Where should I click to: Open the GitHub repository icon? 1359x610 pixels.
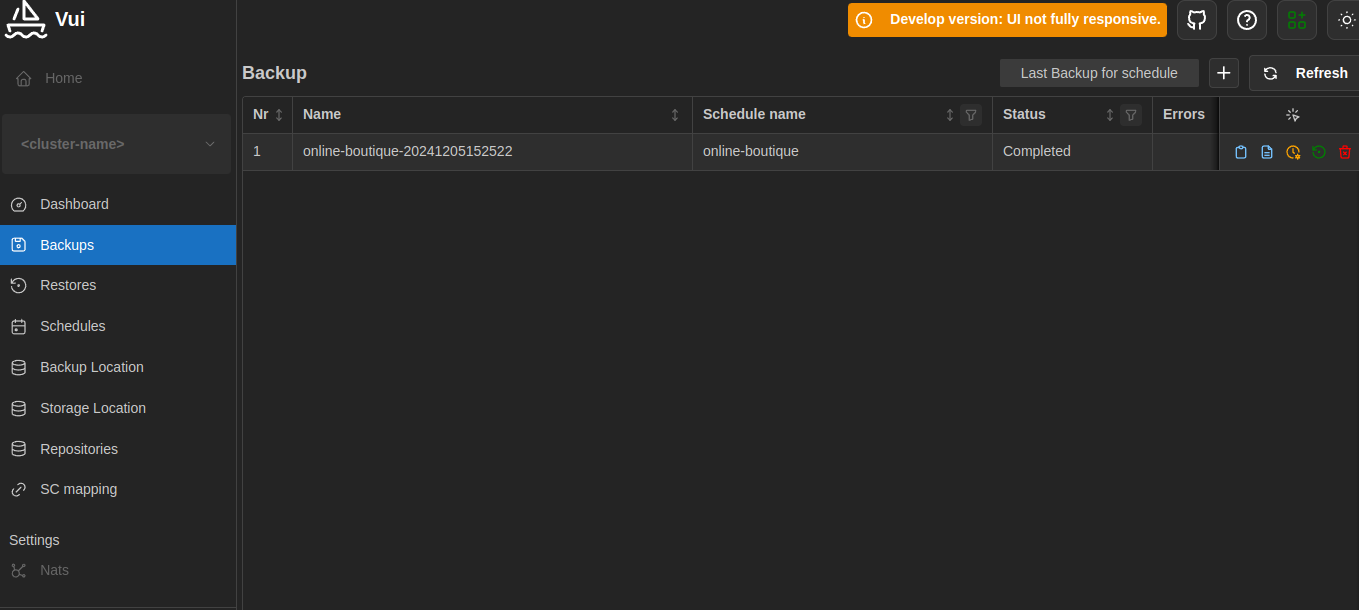[1196, 20]
